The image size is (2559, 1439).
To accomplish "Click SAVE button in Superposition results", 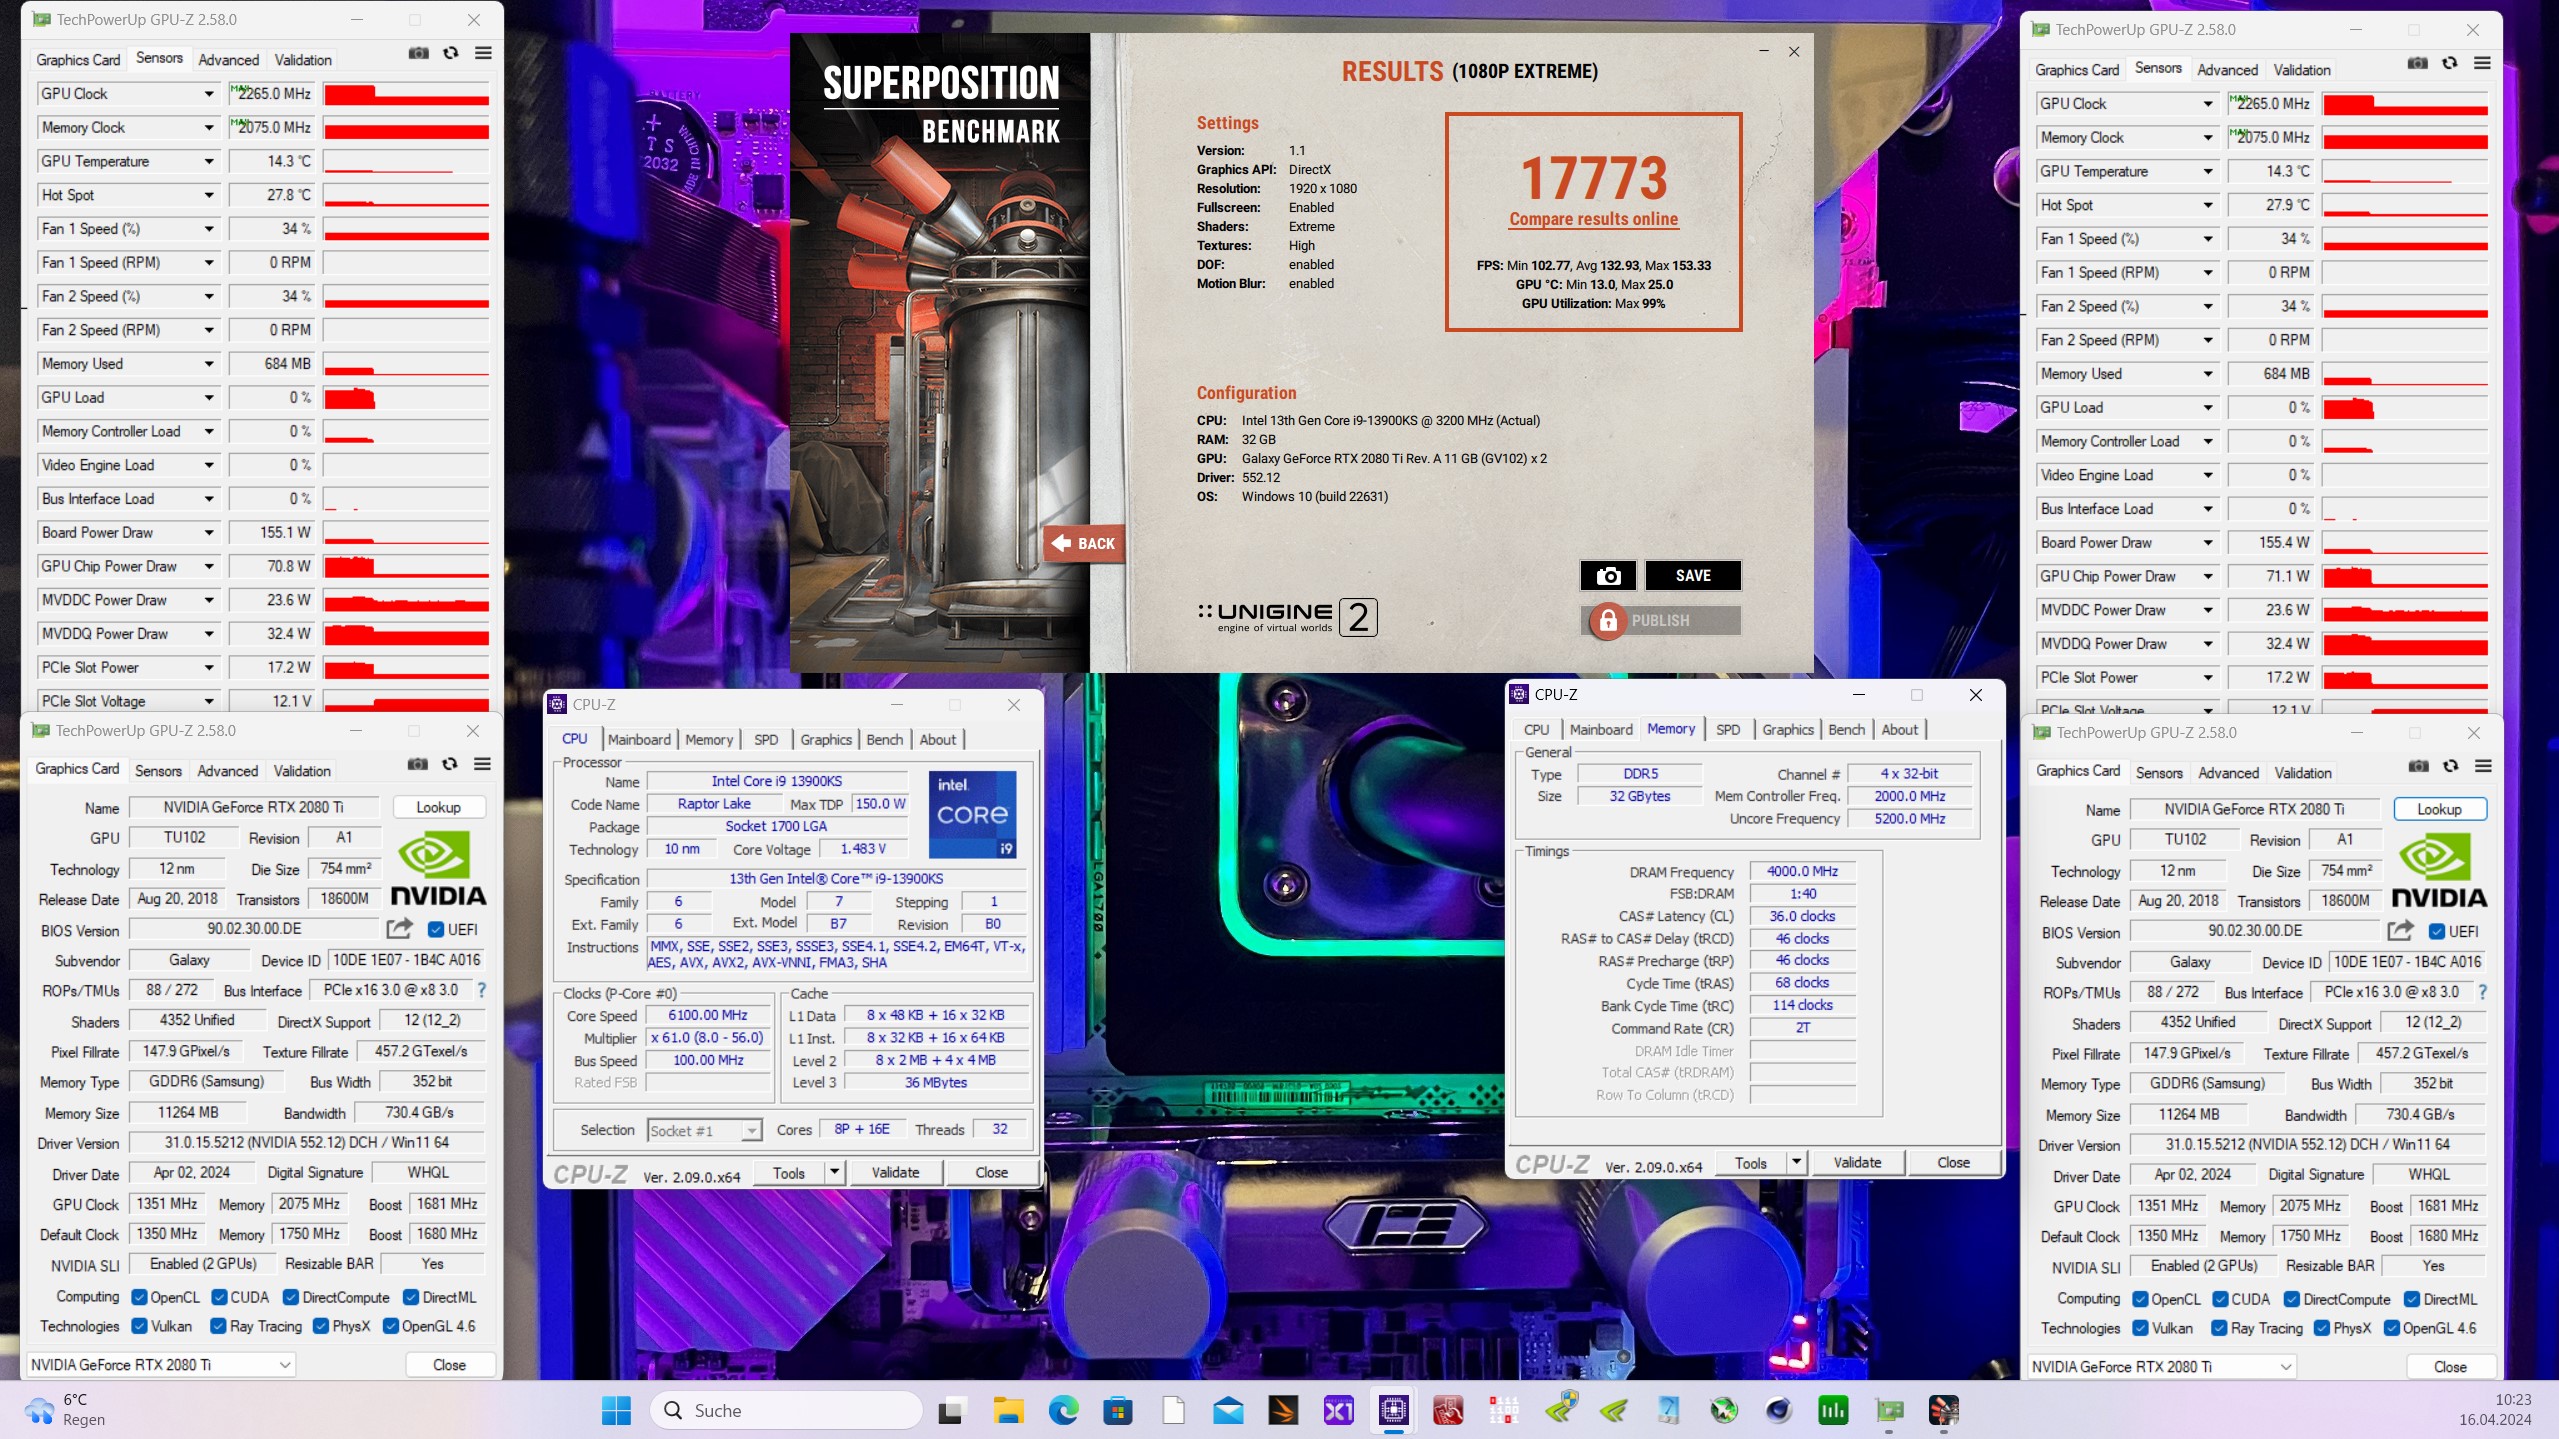I will (1693, 576).
